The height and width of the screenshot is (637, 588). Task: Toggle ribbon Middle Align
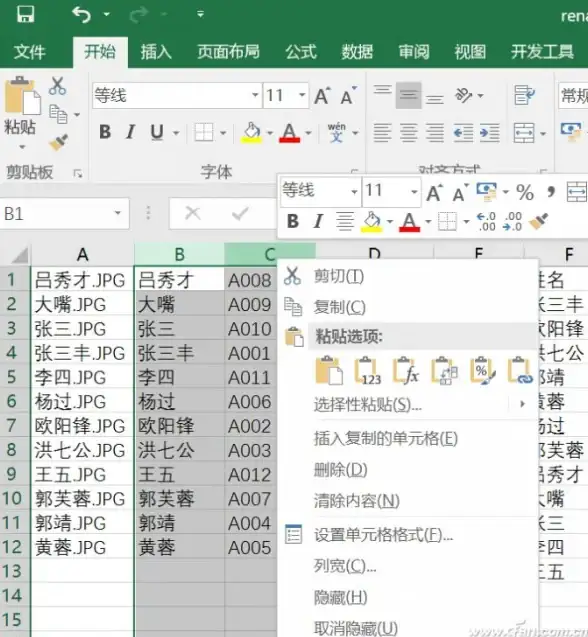point(408,95)
